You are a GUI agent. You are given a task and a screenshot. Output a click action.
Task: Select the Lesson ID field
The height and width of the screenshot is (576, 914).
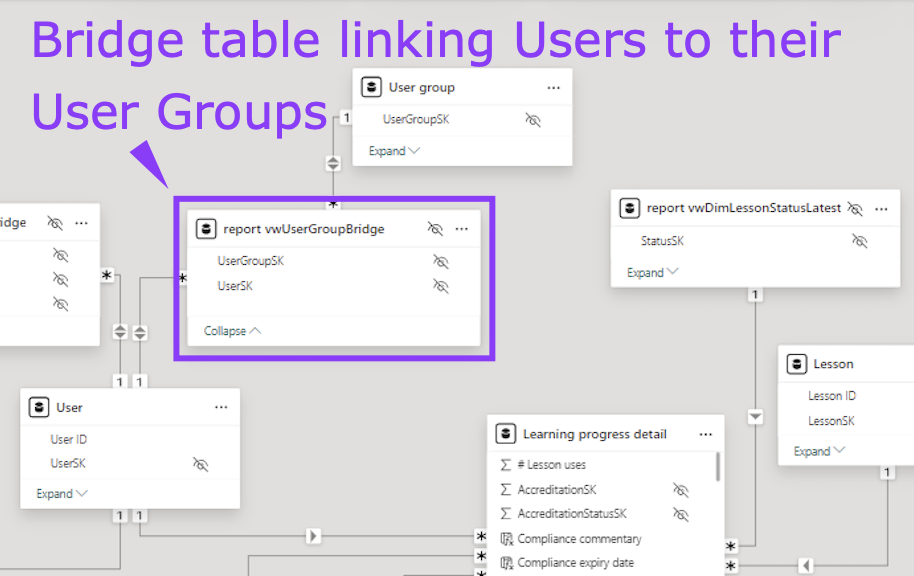tap(832, 396)
